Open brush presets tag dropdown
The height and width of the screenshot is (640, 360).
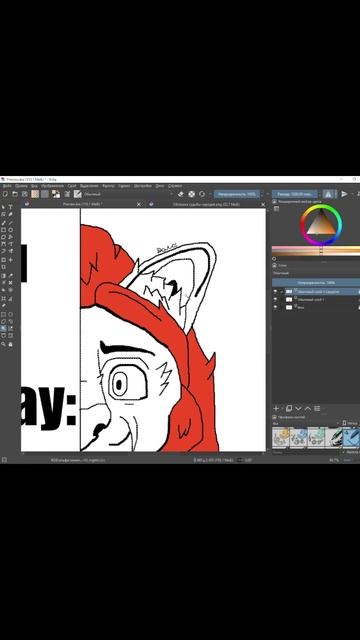pos(306,423)
